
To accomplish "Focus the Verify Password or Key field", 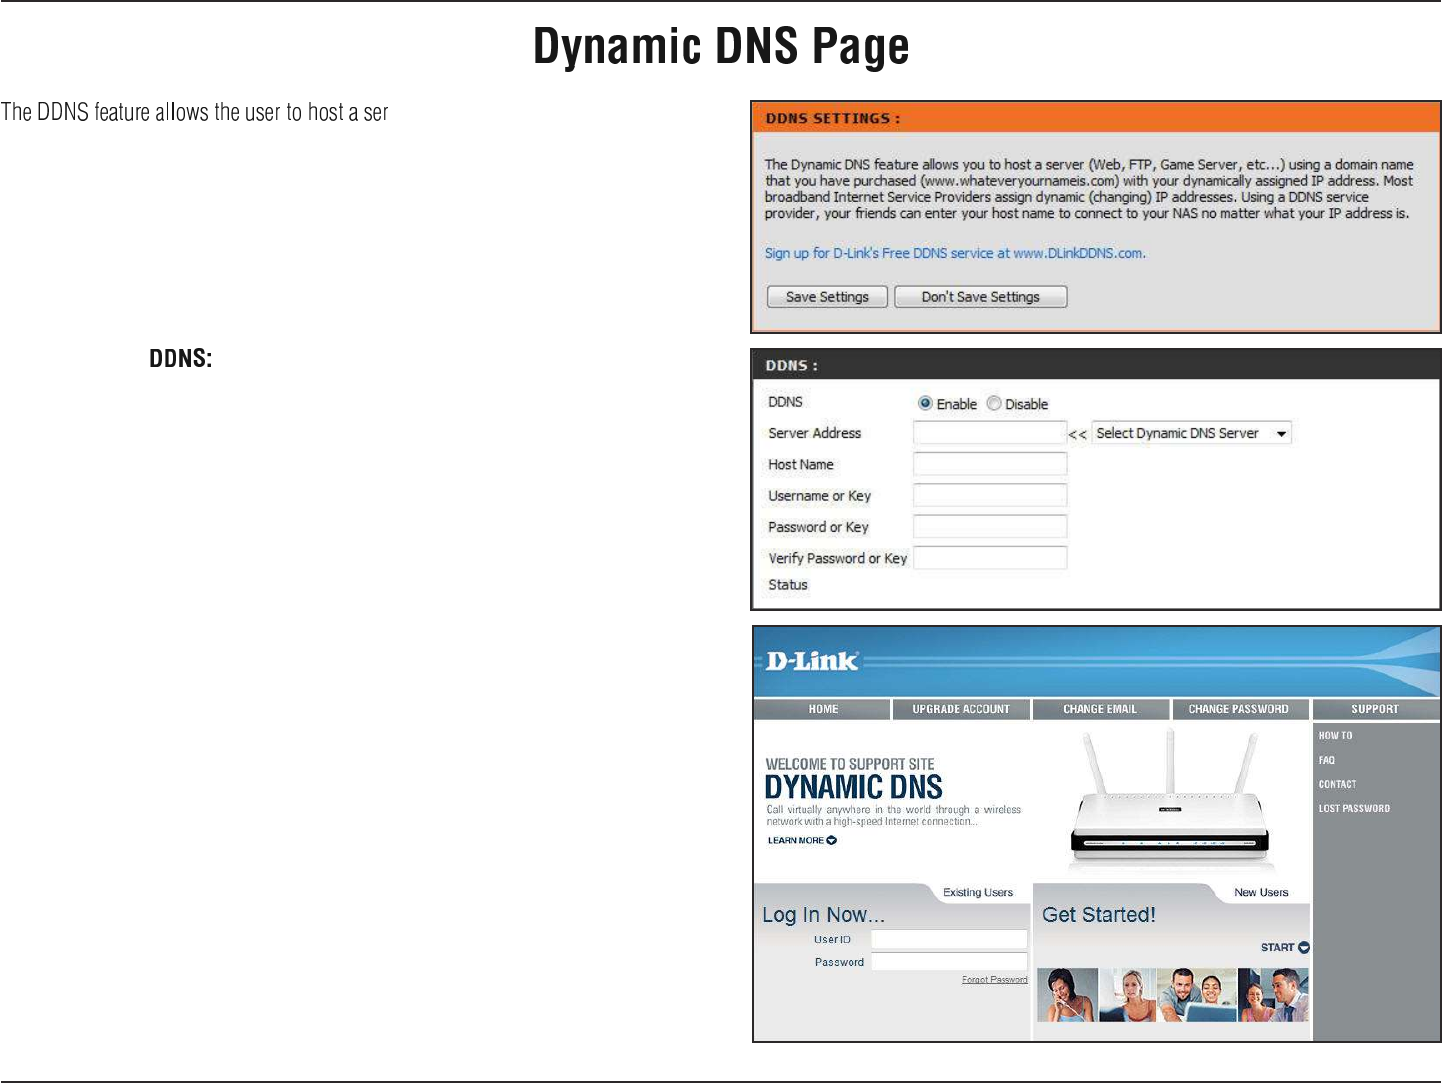I will (x=990, y=557).
